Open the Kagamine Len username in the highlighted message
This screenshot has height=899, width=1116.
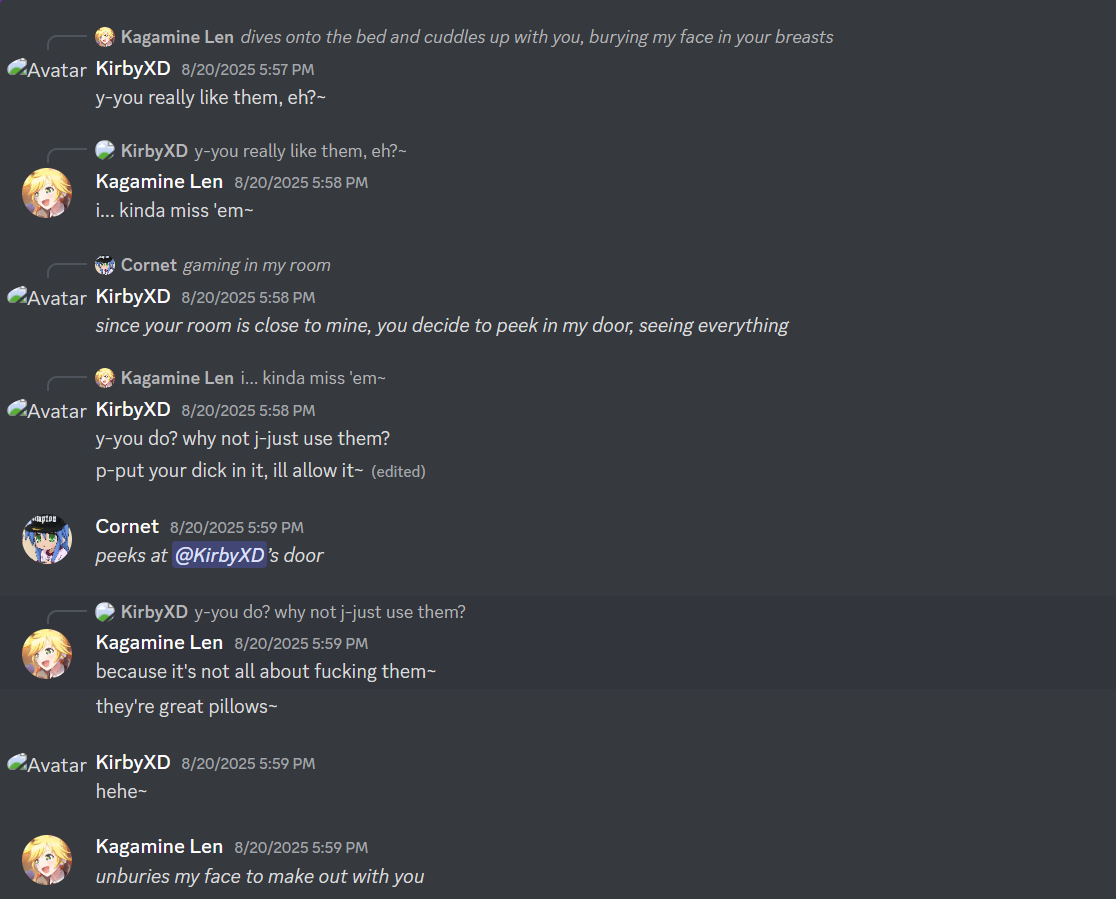point(159,643)
